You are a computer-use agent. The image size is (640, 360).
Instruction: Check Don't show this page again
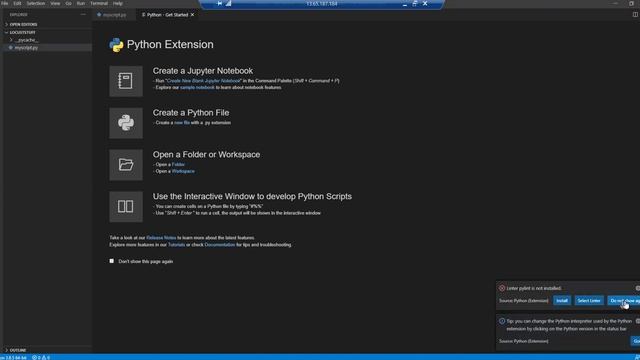pos(111,261)
